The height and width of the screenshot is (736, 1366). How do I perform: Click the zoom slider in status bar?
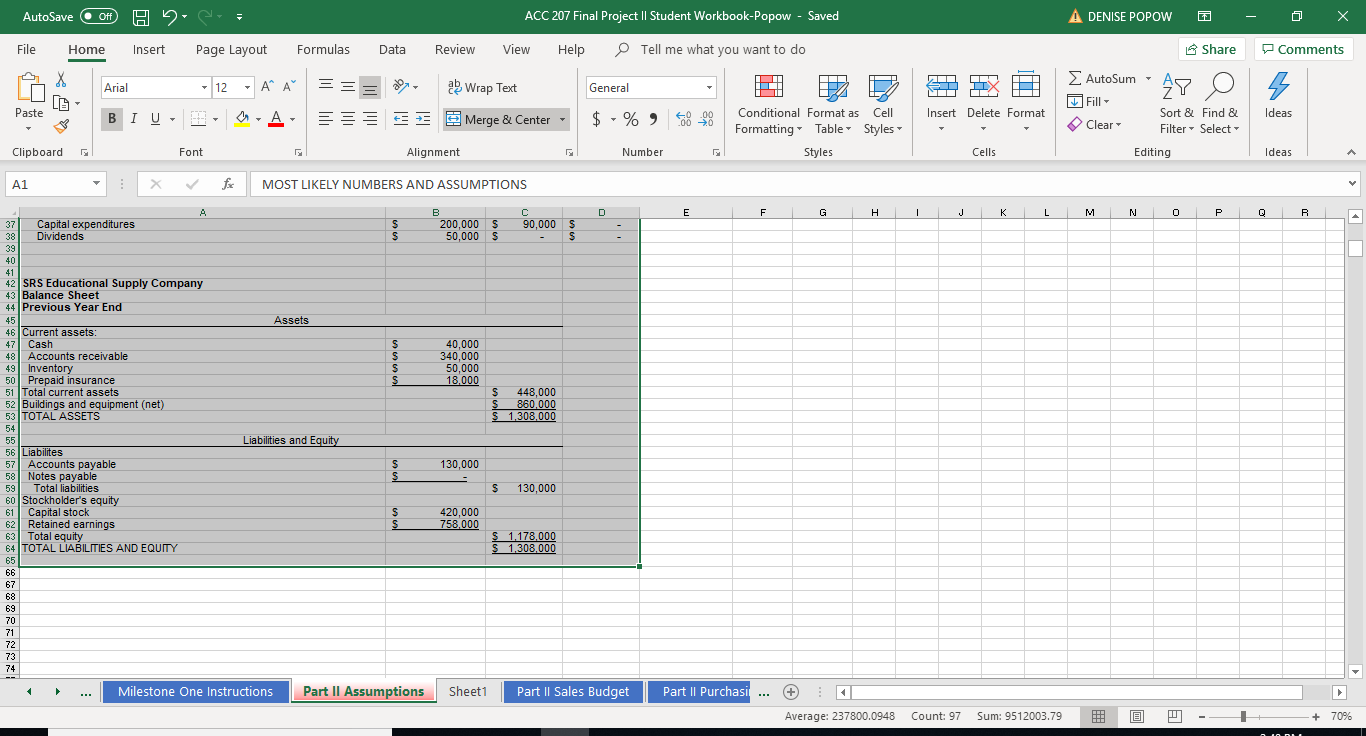[1241, 717]
